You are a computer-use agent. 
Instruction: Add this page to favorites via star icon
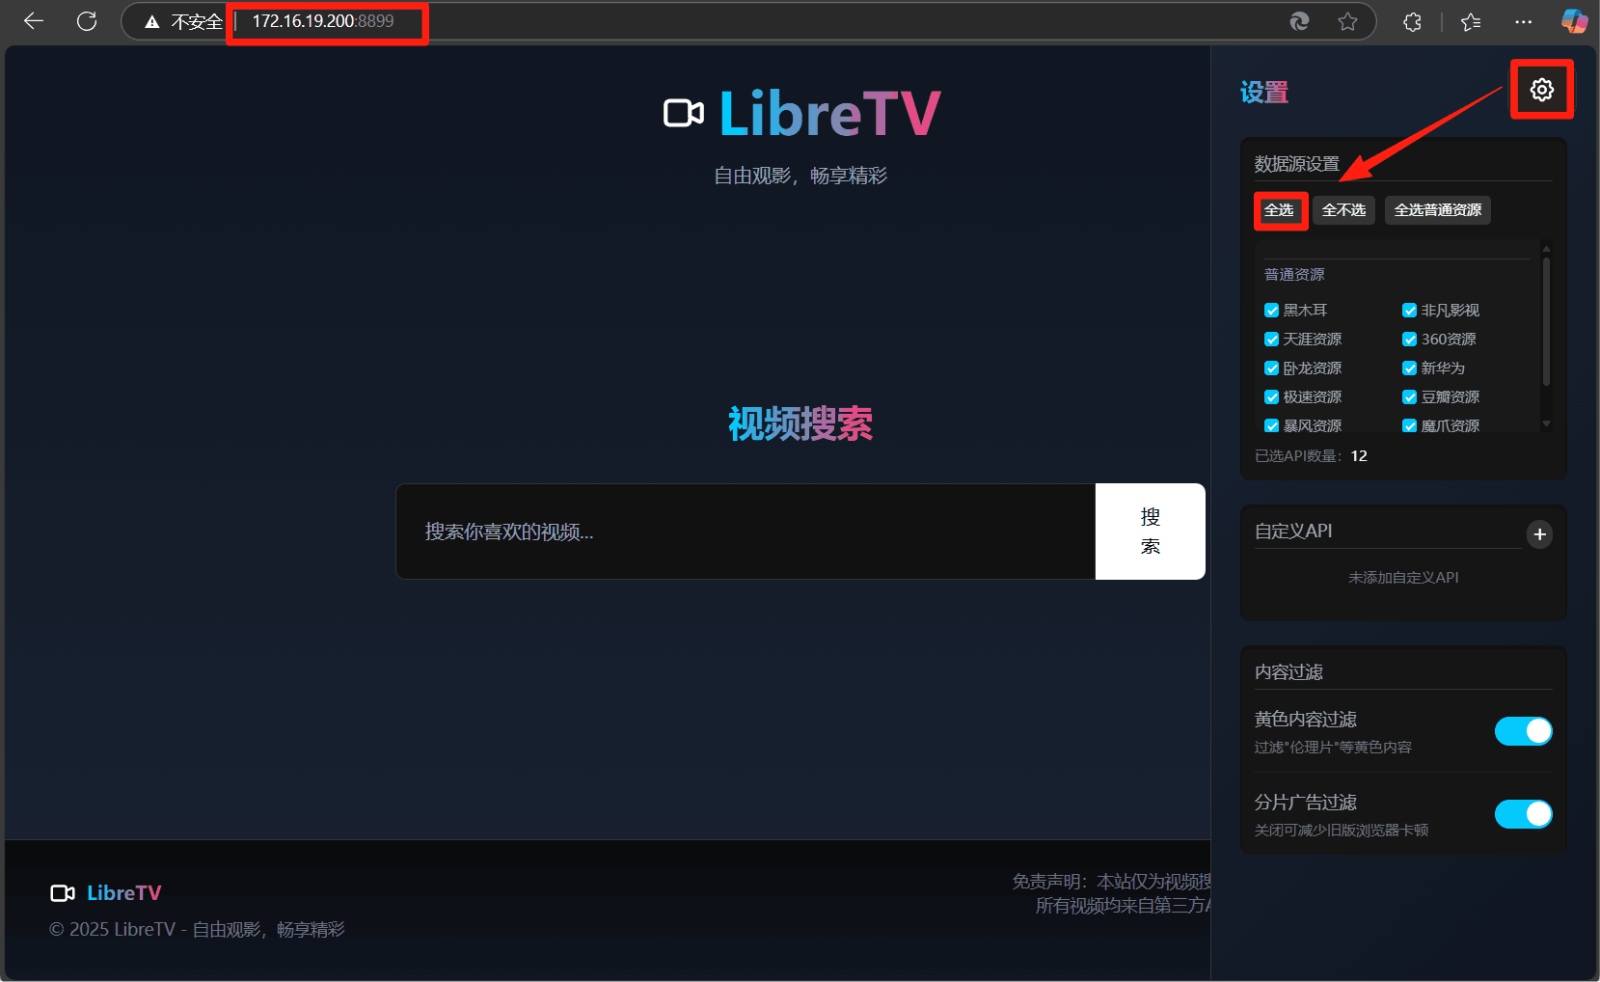click(x=1347, y=21)
